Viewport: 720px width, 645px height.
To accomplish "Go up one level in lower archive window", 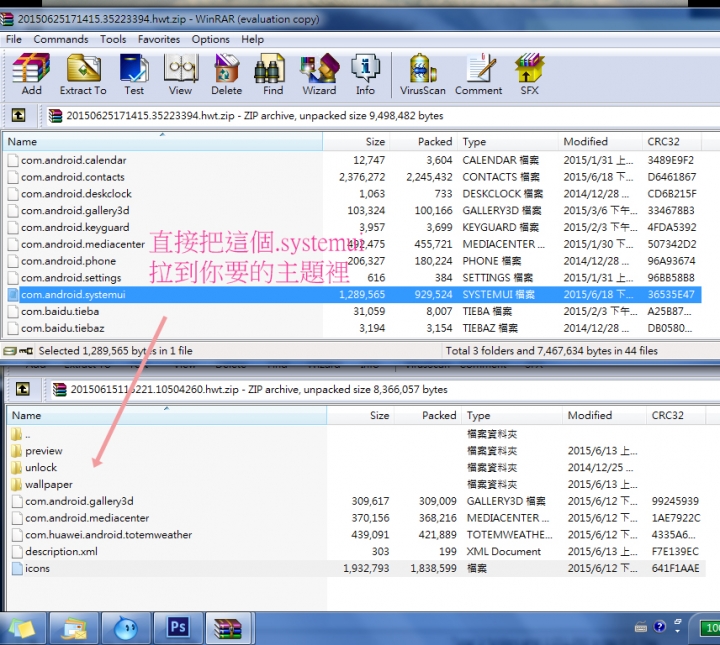I will point(22,389).
